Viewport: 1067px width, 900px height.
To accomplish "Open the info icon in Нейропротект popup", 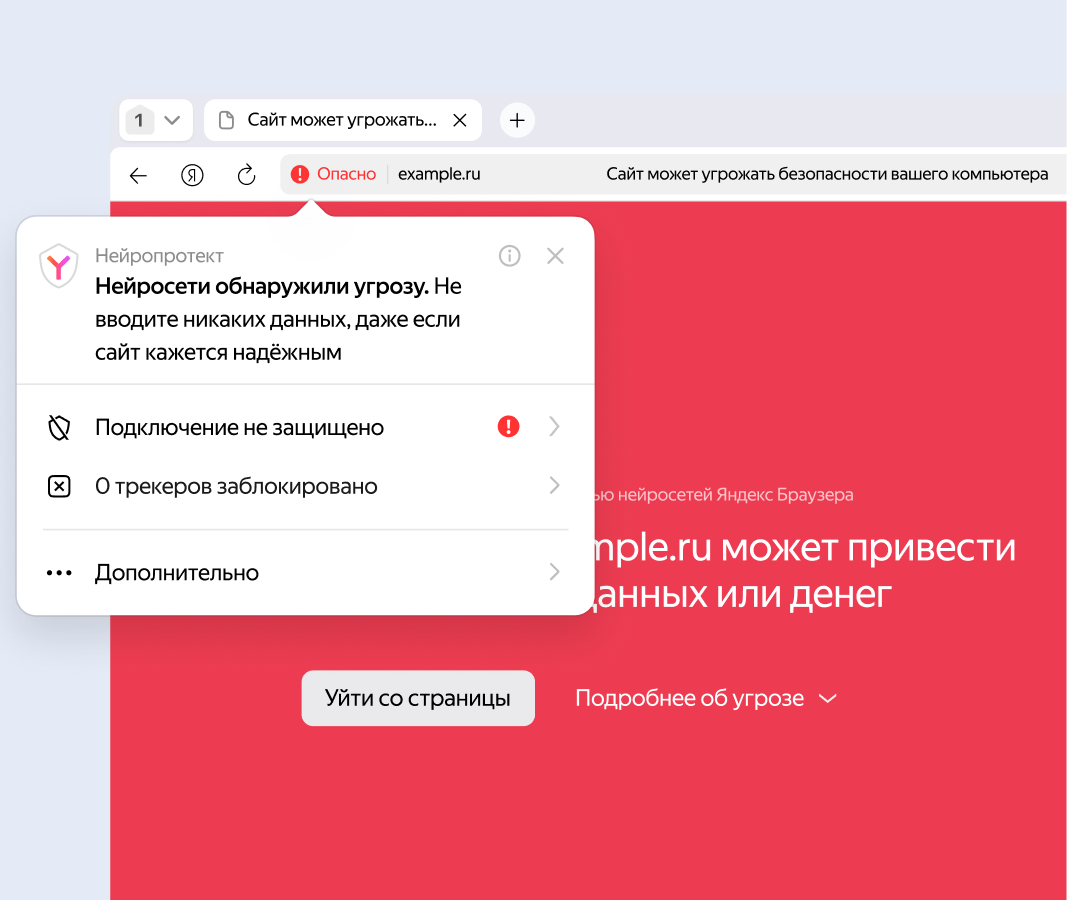I will (510, 256).
